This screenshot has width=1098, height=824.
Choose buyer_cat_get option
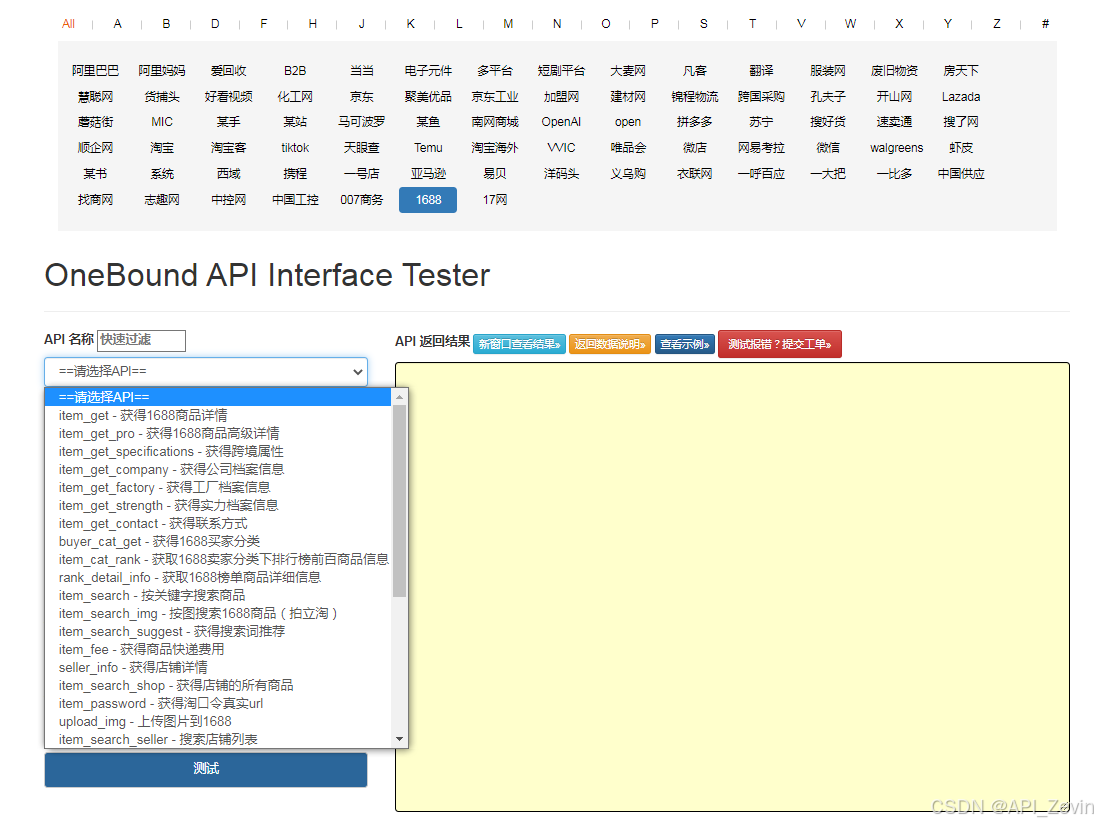pos(218,541)
